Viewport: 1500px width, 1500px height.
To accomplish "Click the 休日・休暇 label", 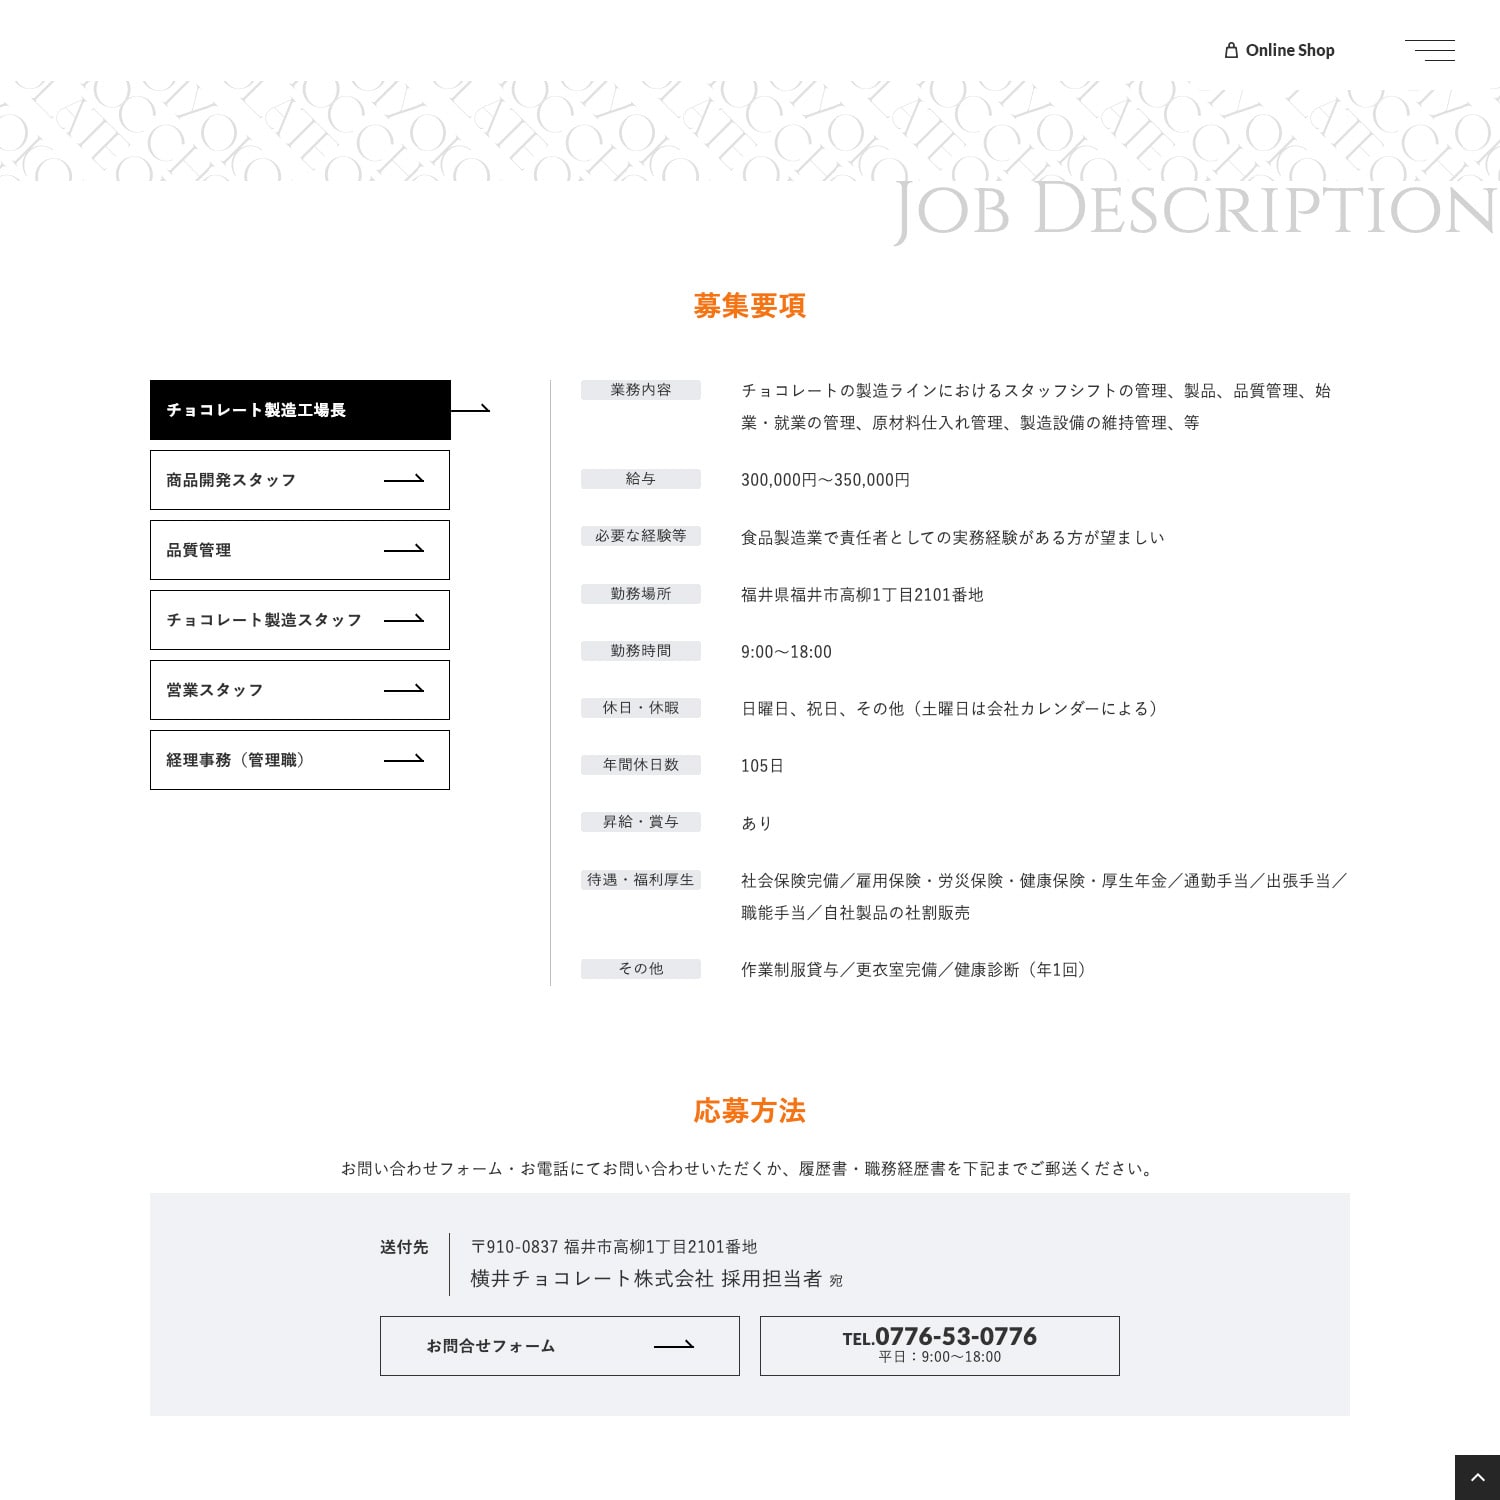I will click(x=641, y=708).
